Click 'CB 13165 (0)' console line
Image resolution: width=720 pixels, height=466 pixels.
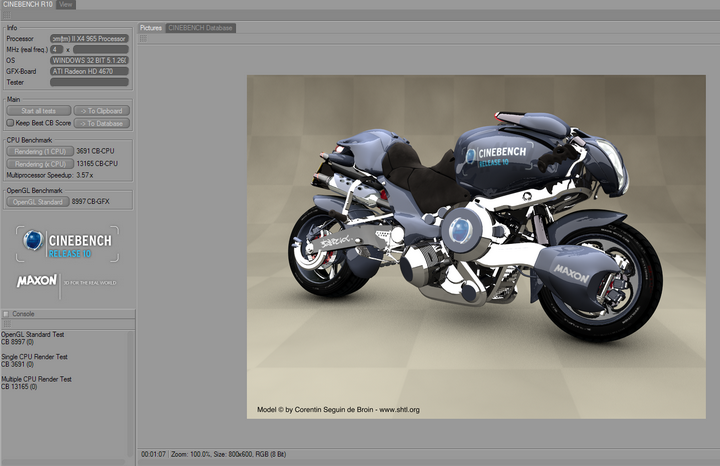coord(19,387)
